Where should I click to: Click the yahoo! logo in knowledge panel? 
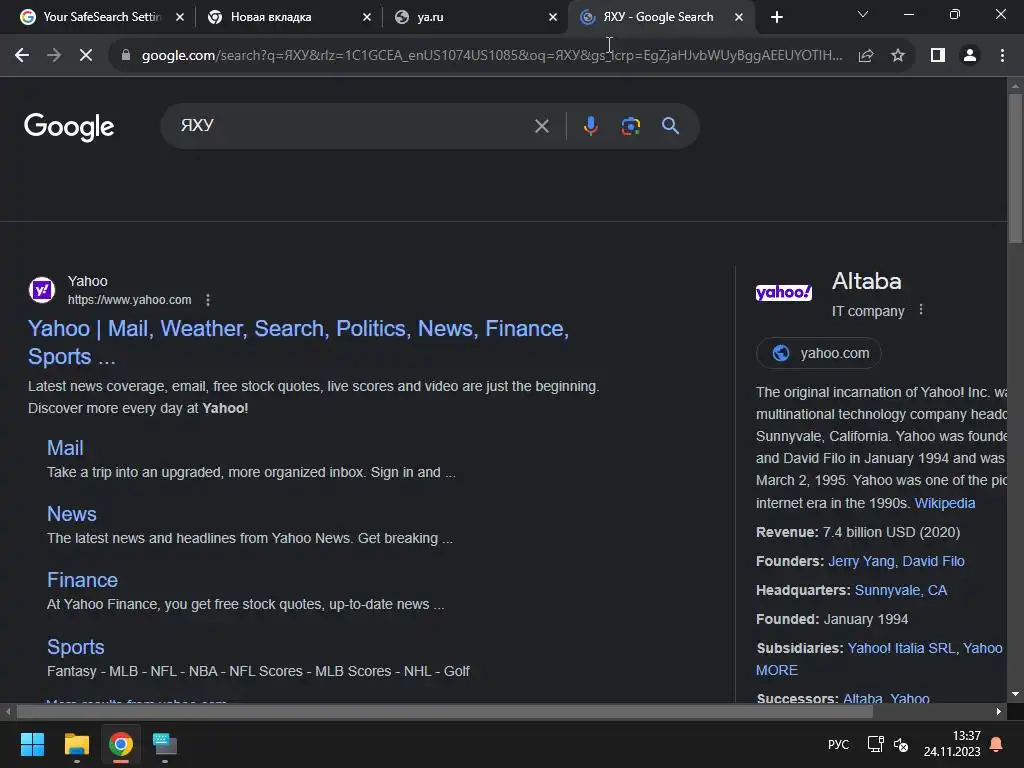coord(784,292)
